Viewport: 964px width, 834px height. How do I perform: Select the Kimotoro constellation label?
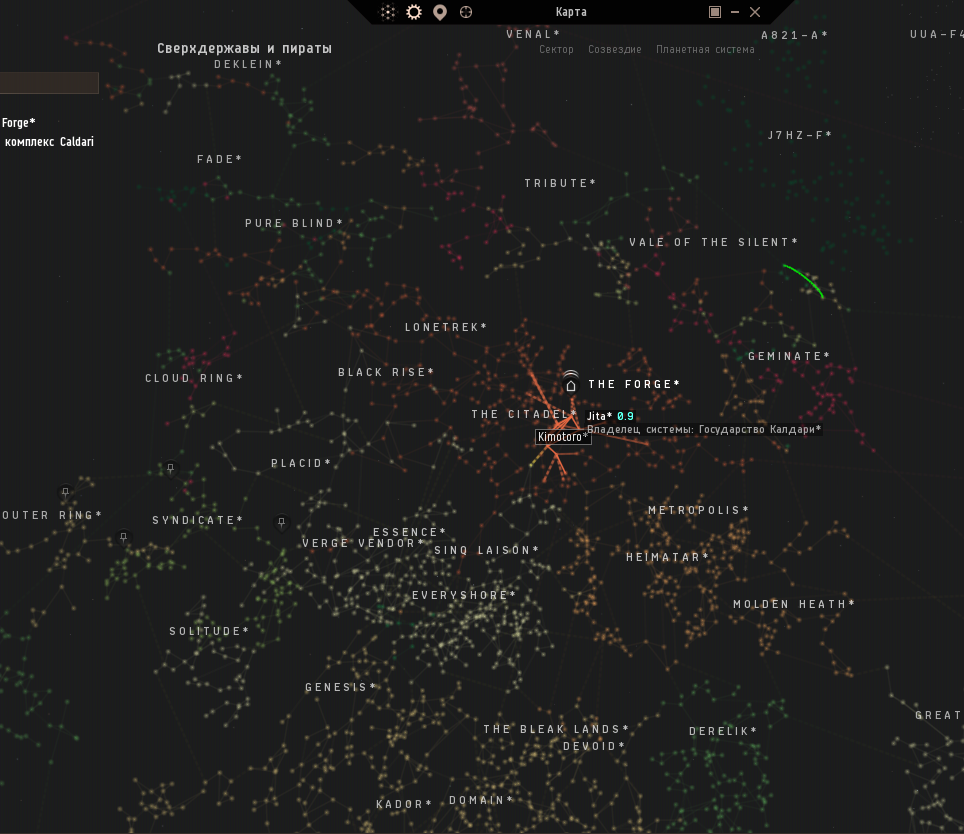(x=563, y=437)
